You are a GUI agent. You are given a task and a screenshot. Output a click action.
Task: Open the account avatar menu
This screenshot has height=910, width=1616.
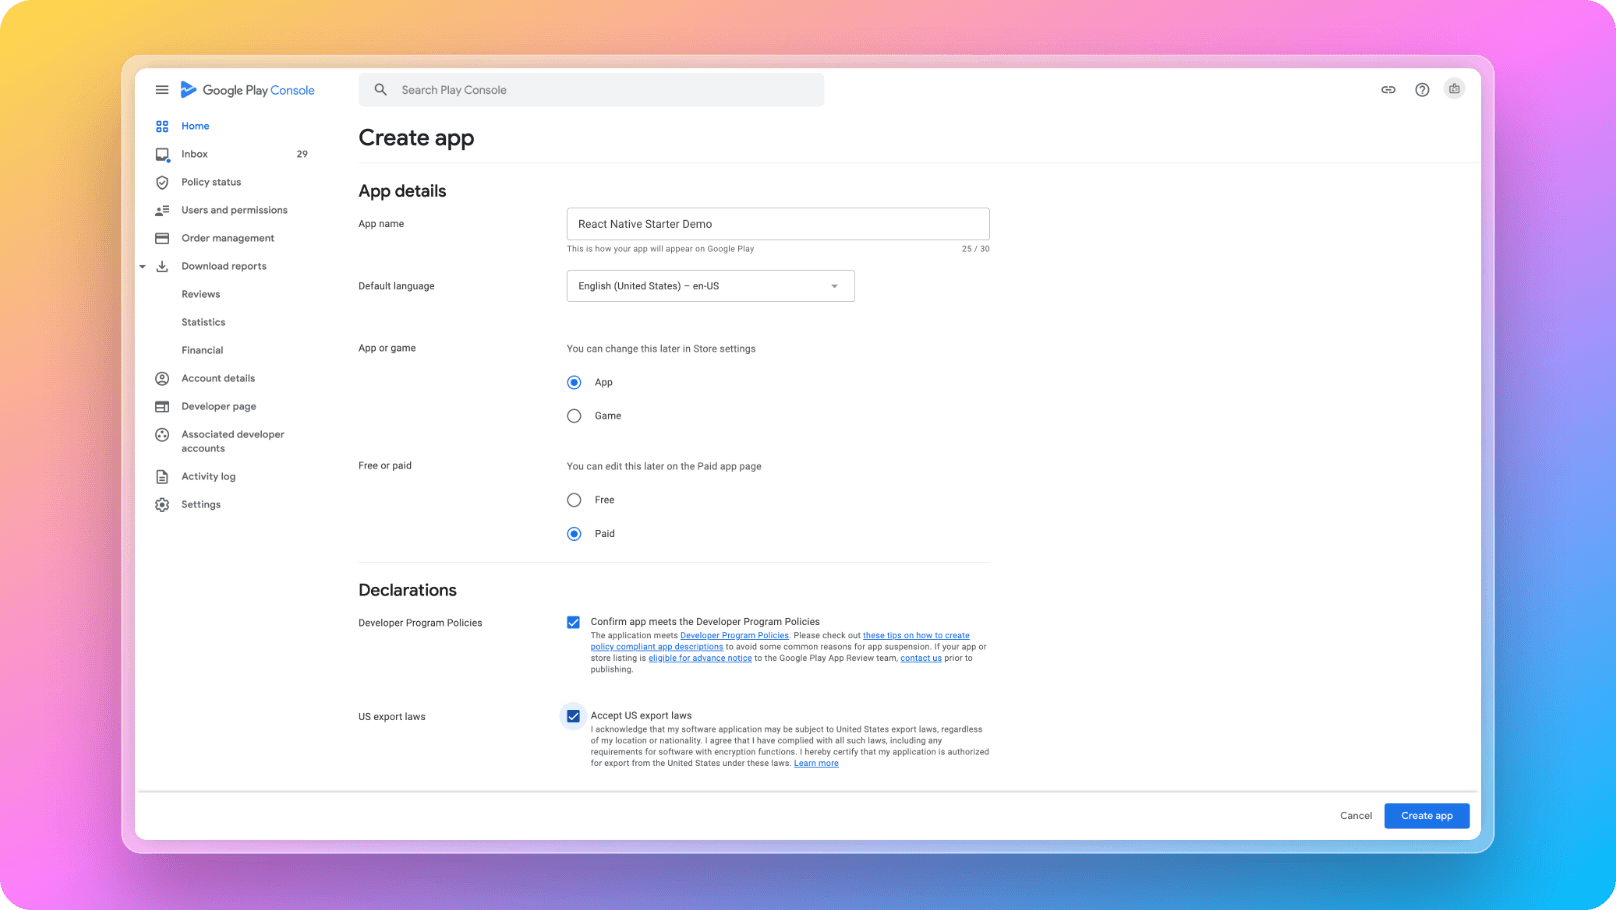(x=1454, y=89)
